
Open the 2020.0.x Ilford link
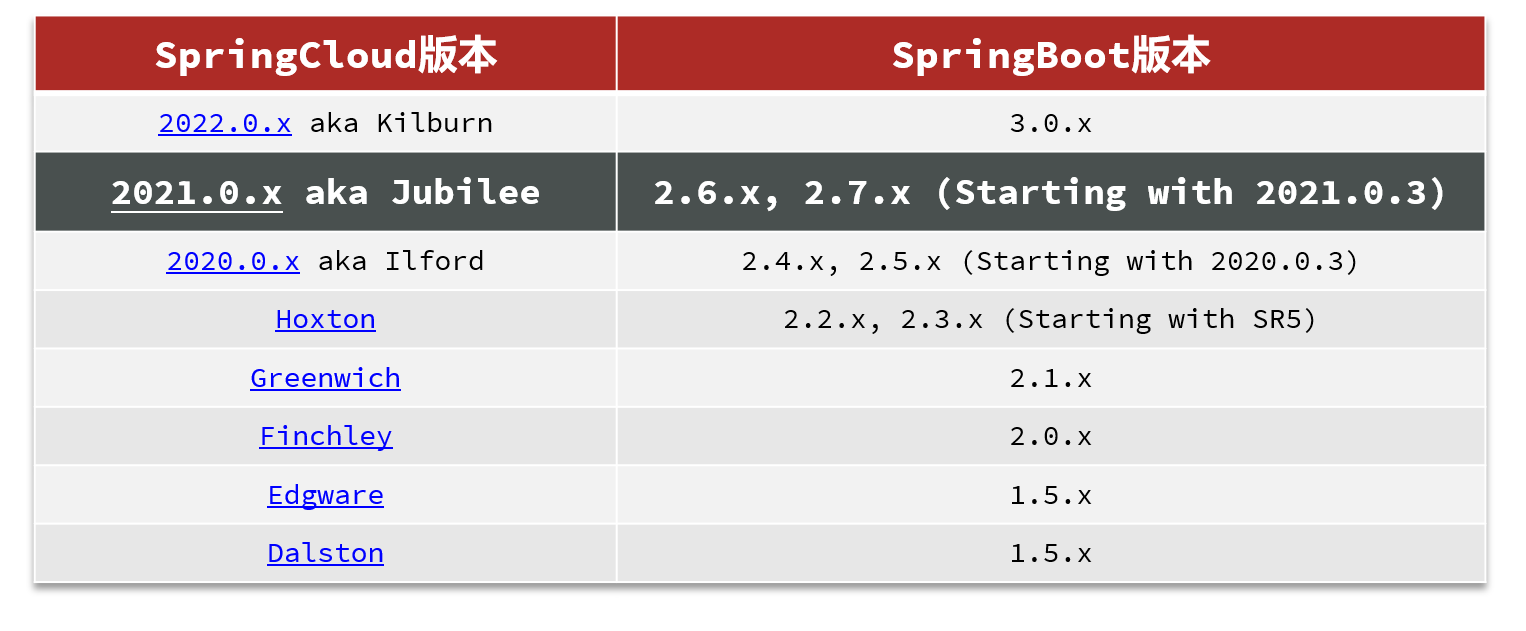(232, 261)
